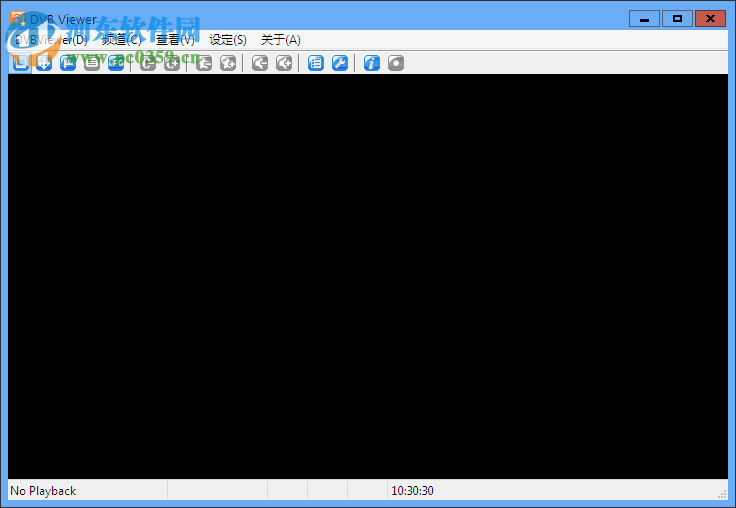This screenshot has height=508, width=736.
Task: Click the third blue display toolbar icon
Action: coord(68,63)
